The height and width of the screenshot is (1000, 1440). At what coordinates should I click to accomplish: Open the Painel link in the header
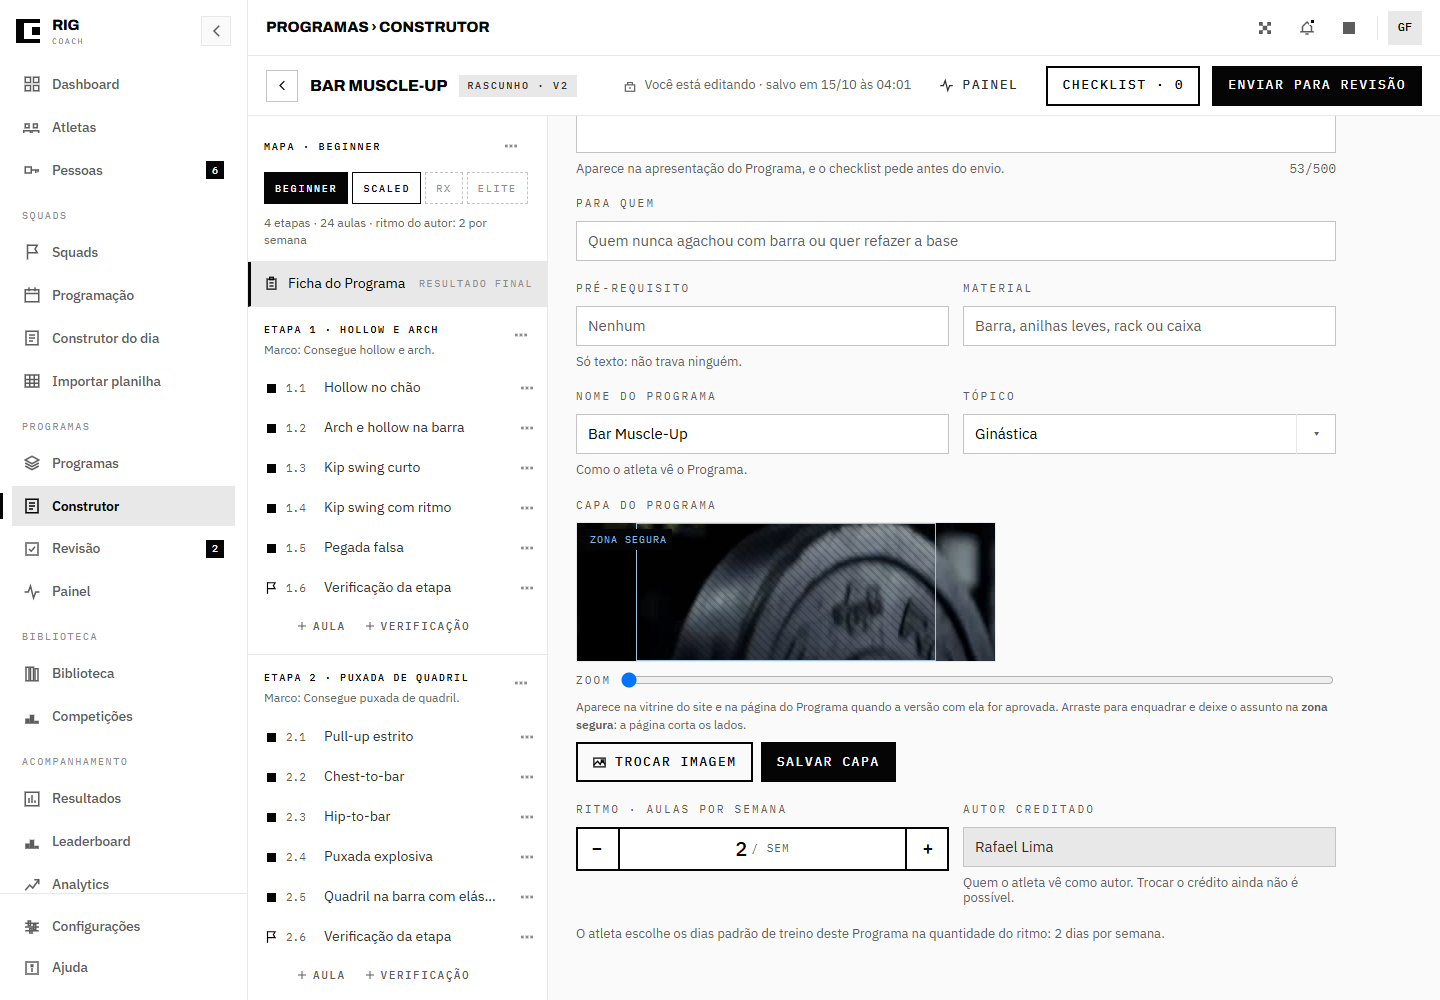pos(978,85)
